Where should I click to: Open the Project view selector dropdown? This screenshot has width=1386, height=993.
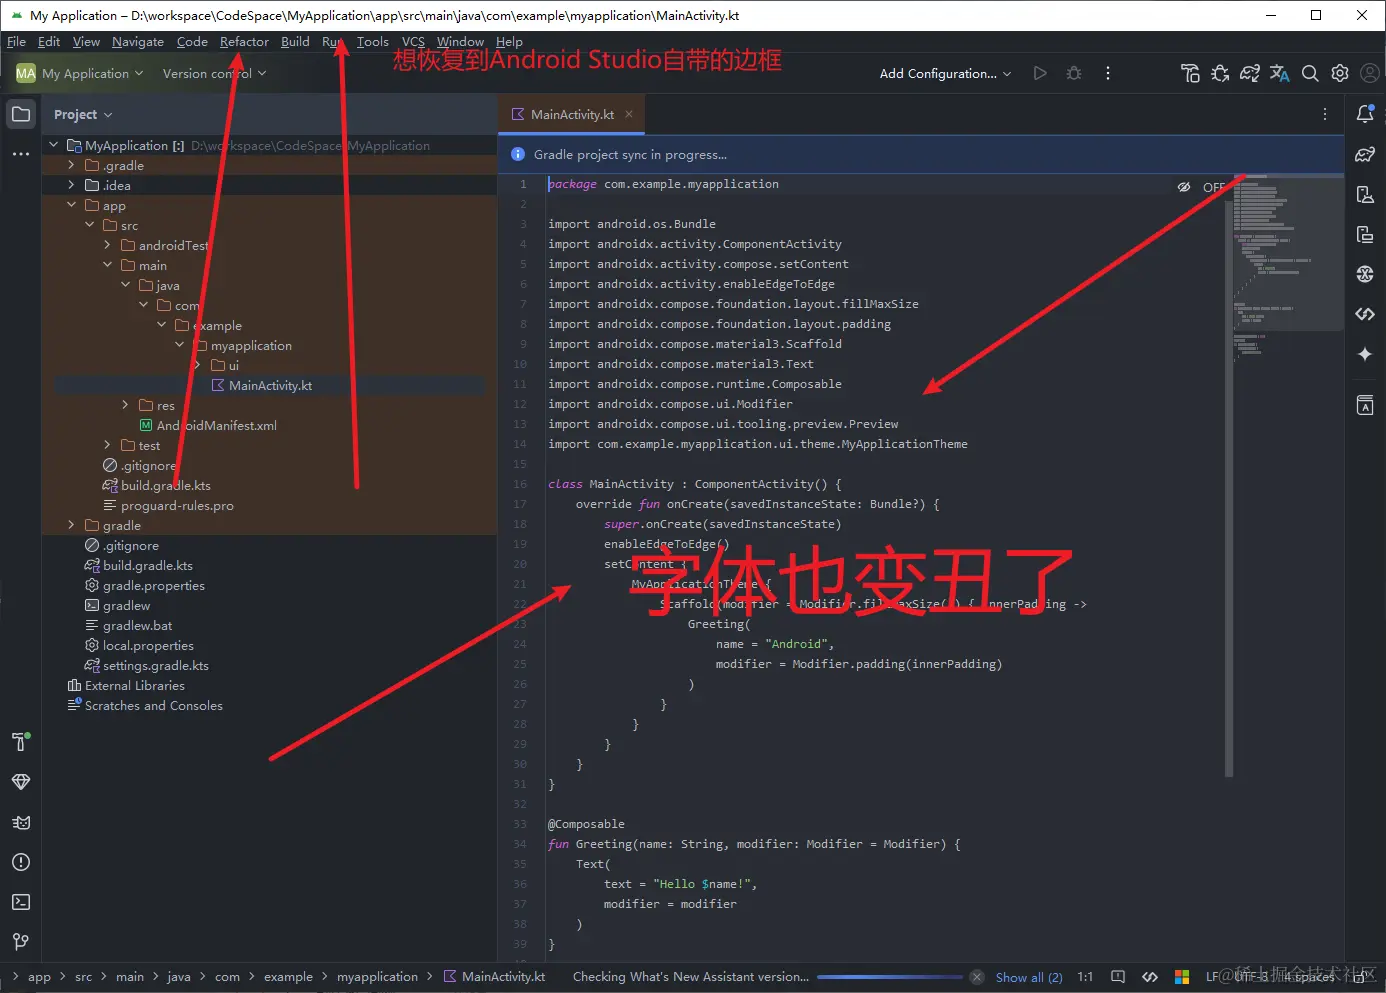click(x=83, y=114)
